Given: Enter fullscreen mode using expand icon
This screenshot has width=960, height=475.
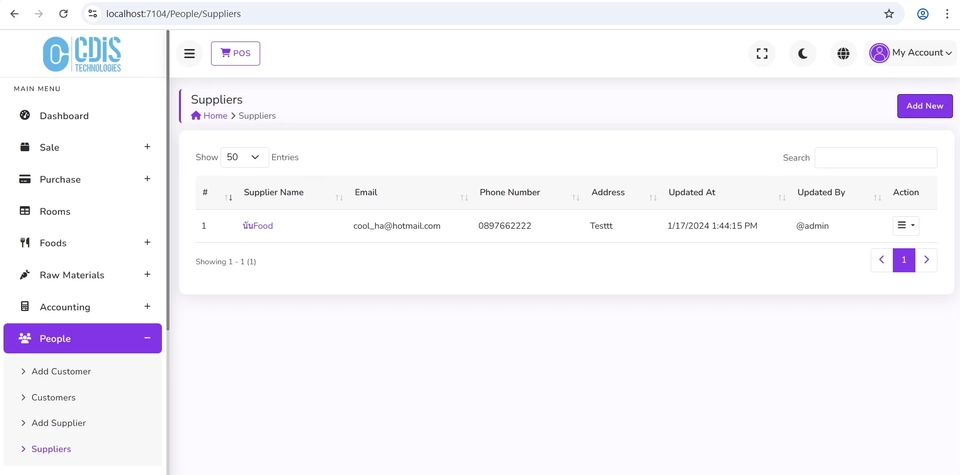Looking at the screenshot, I should (x=762, y=54).
